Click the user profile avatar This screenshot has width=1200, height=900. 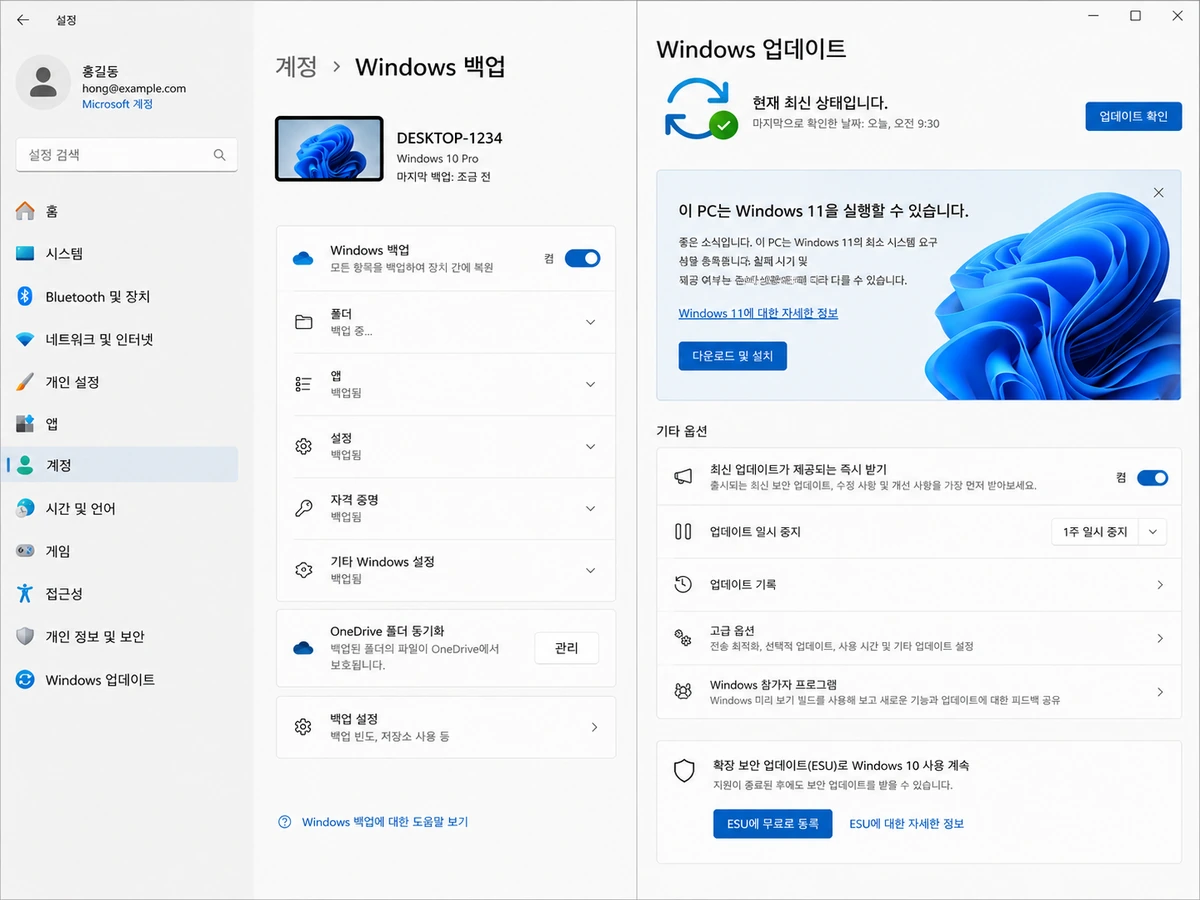click(43, 82)
